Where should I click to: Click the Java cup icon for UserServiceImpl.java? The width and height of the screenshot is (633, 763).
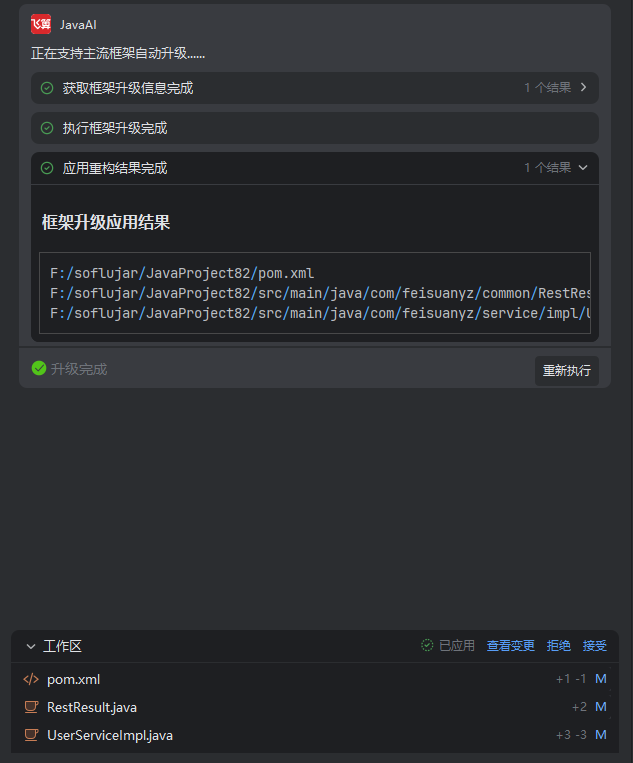[x=31, y=735]
